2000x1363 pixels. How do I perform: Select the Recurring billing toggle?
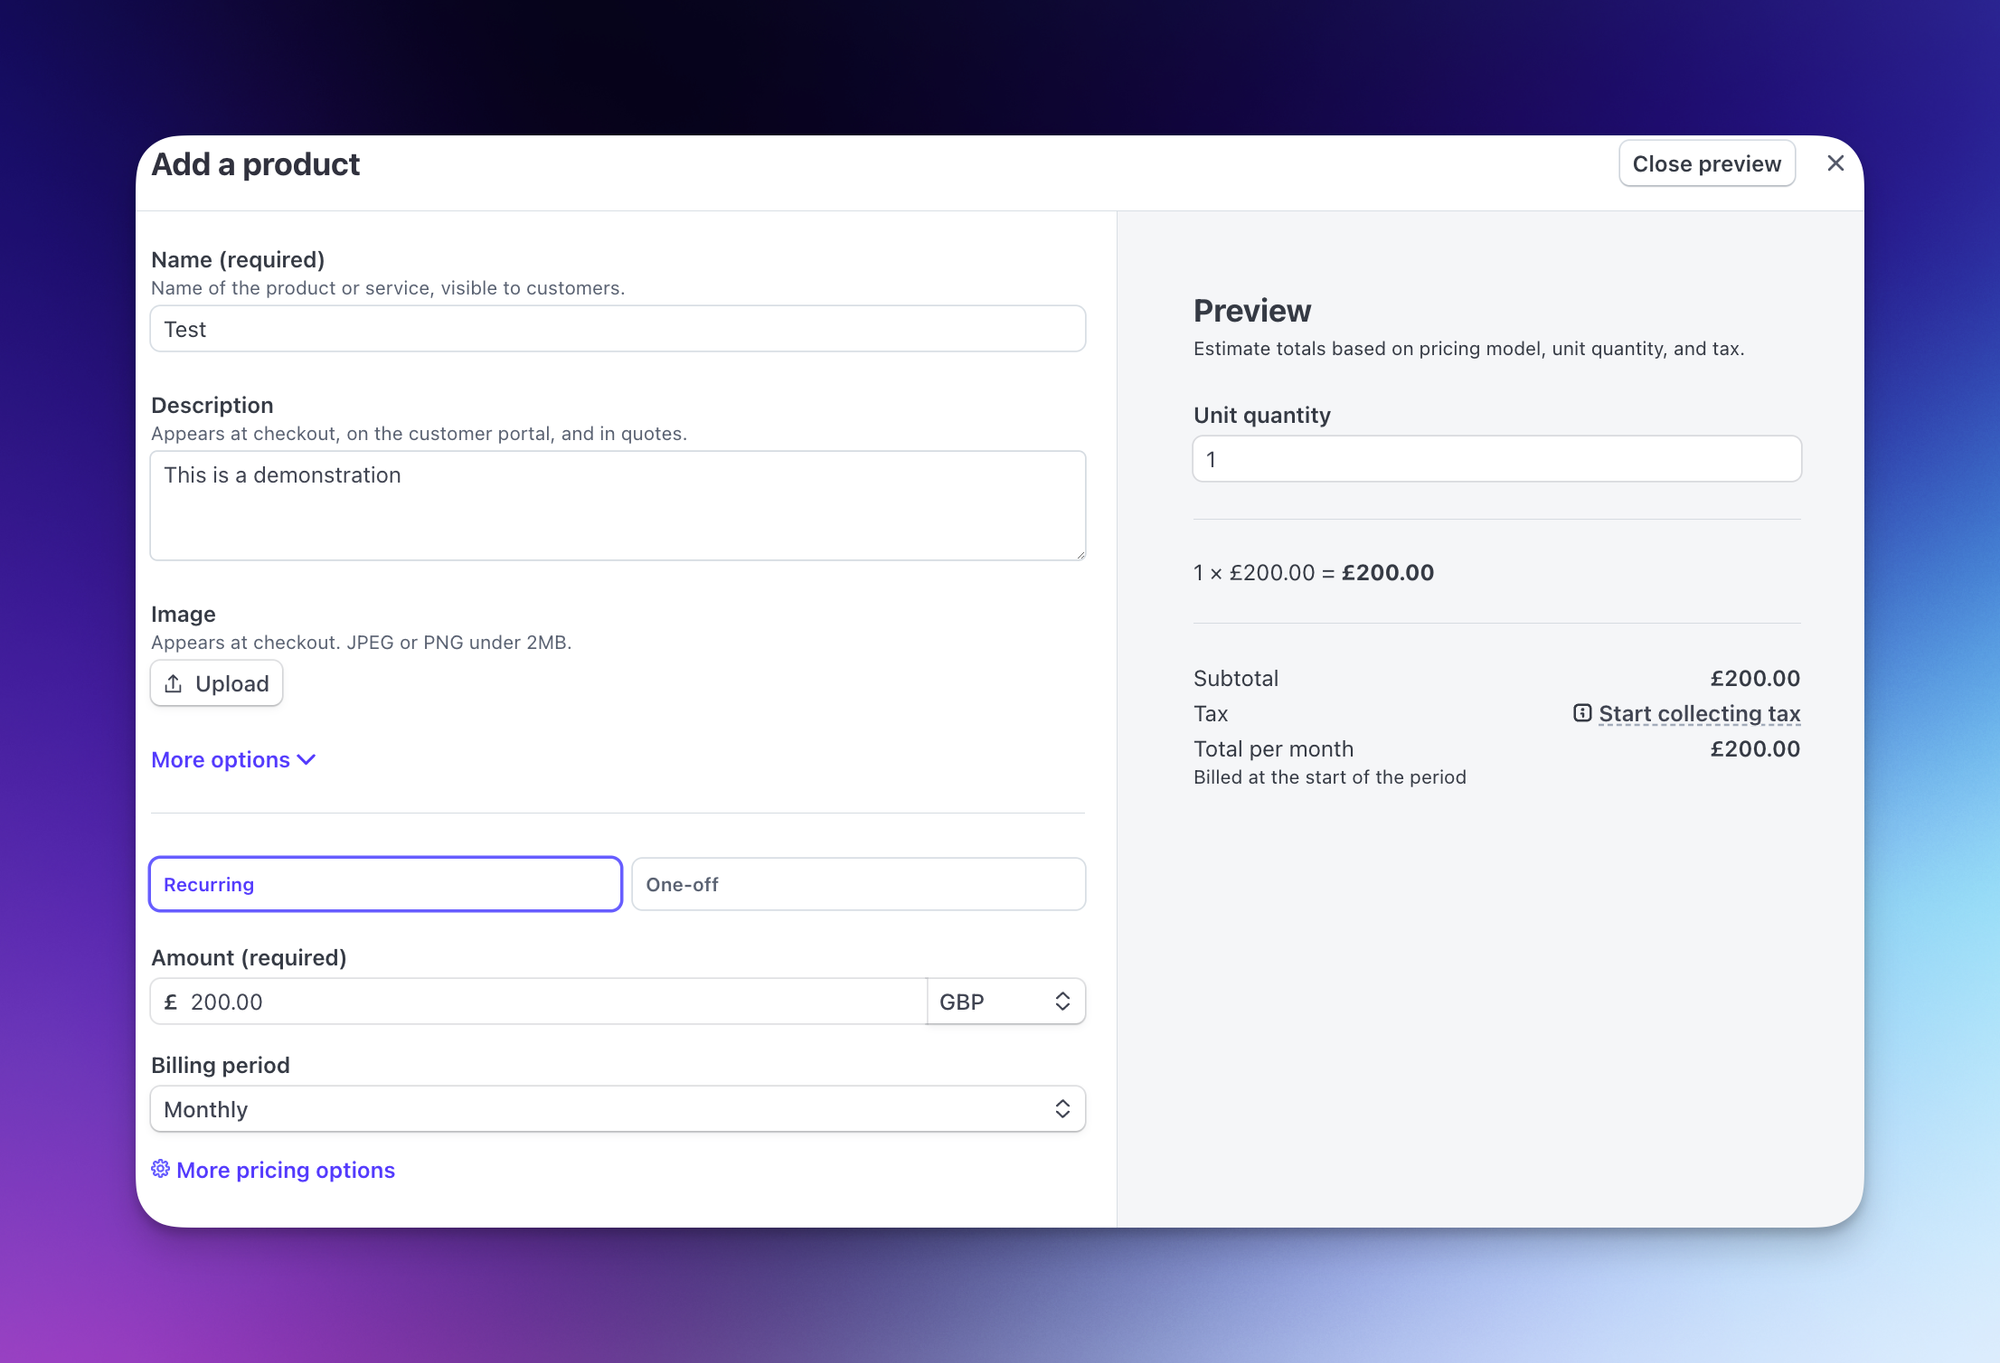(383, 883)
